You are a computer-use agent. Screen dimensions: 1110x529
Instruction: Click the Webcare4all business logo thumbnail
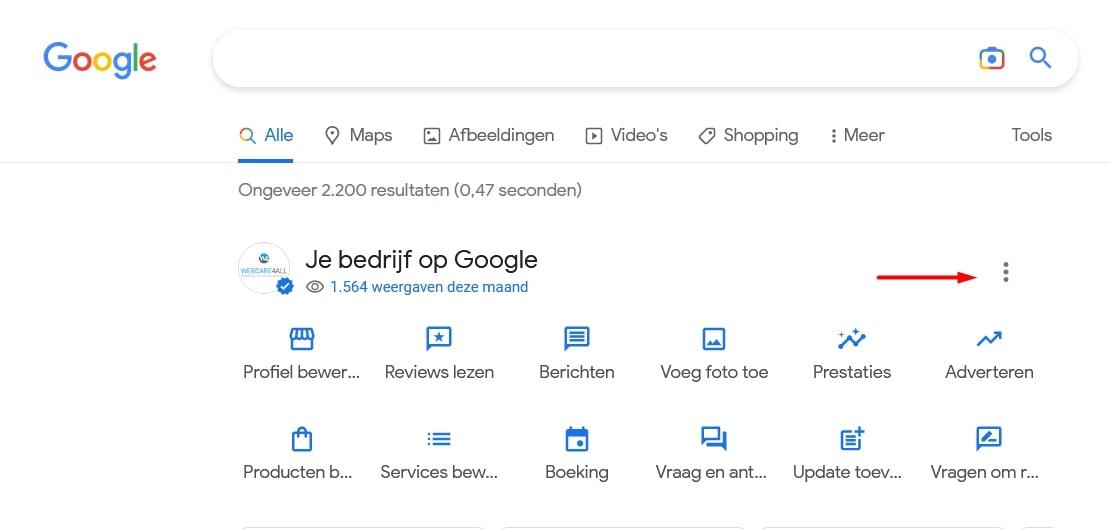263,268
